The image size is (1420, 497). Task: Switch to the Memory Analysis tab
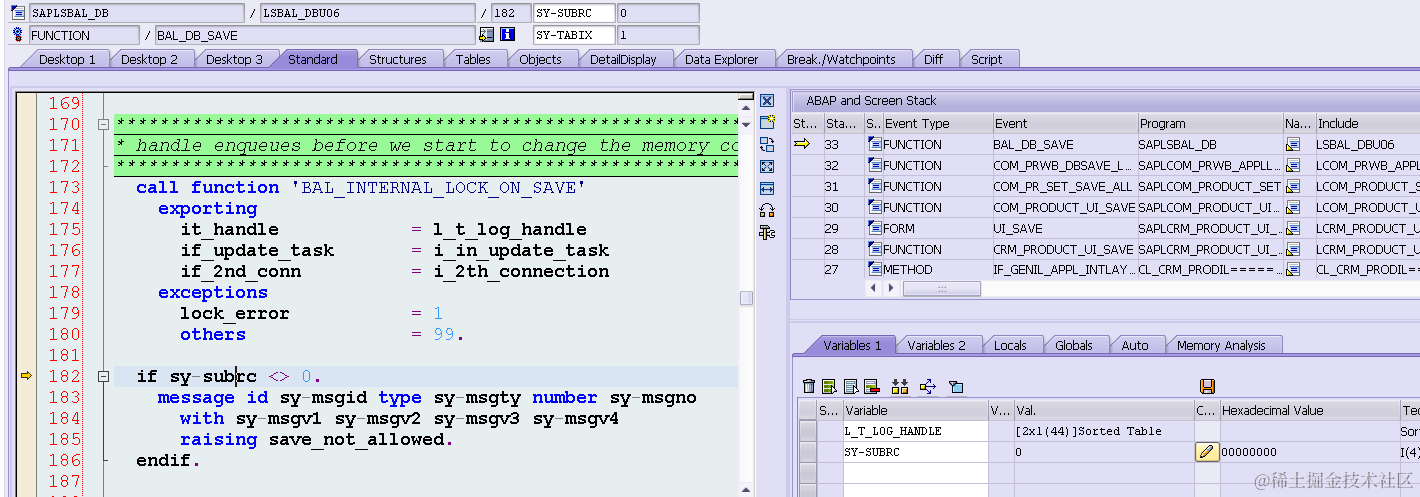point(1221,345)
